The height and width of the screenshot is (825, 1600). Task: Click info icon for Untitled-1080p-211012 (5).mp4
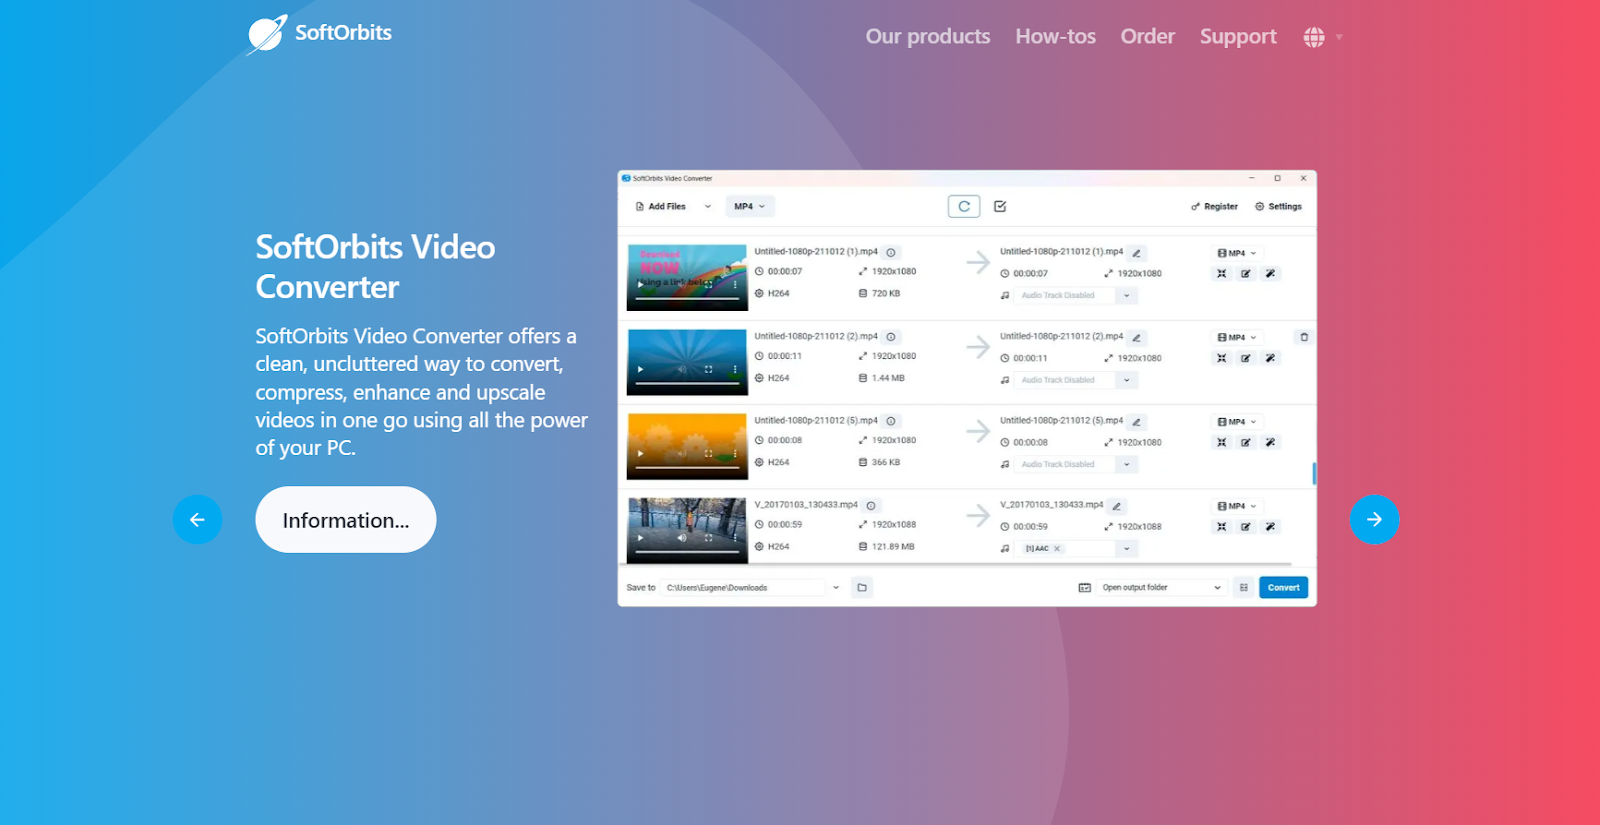891,421
